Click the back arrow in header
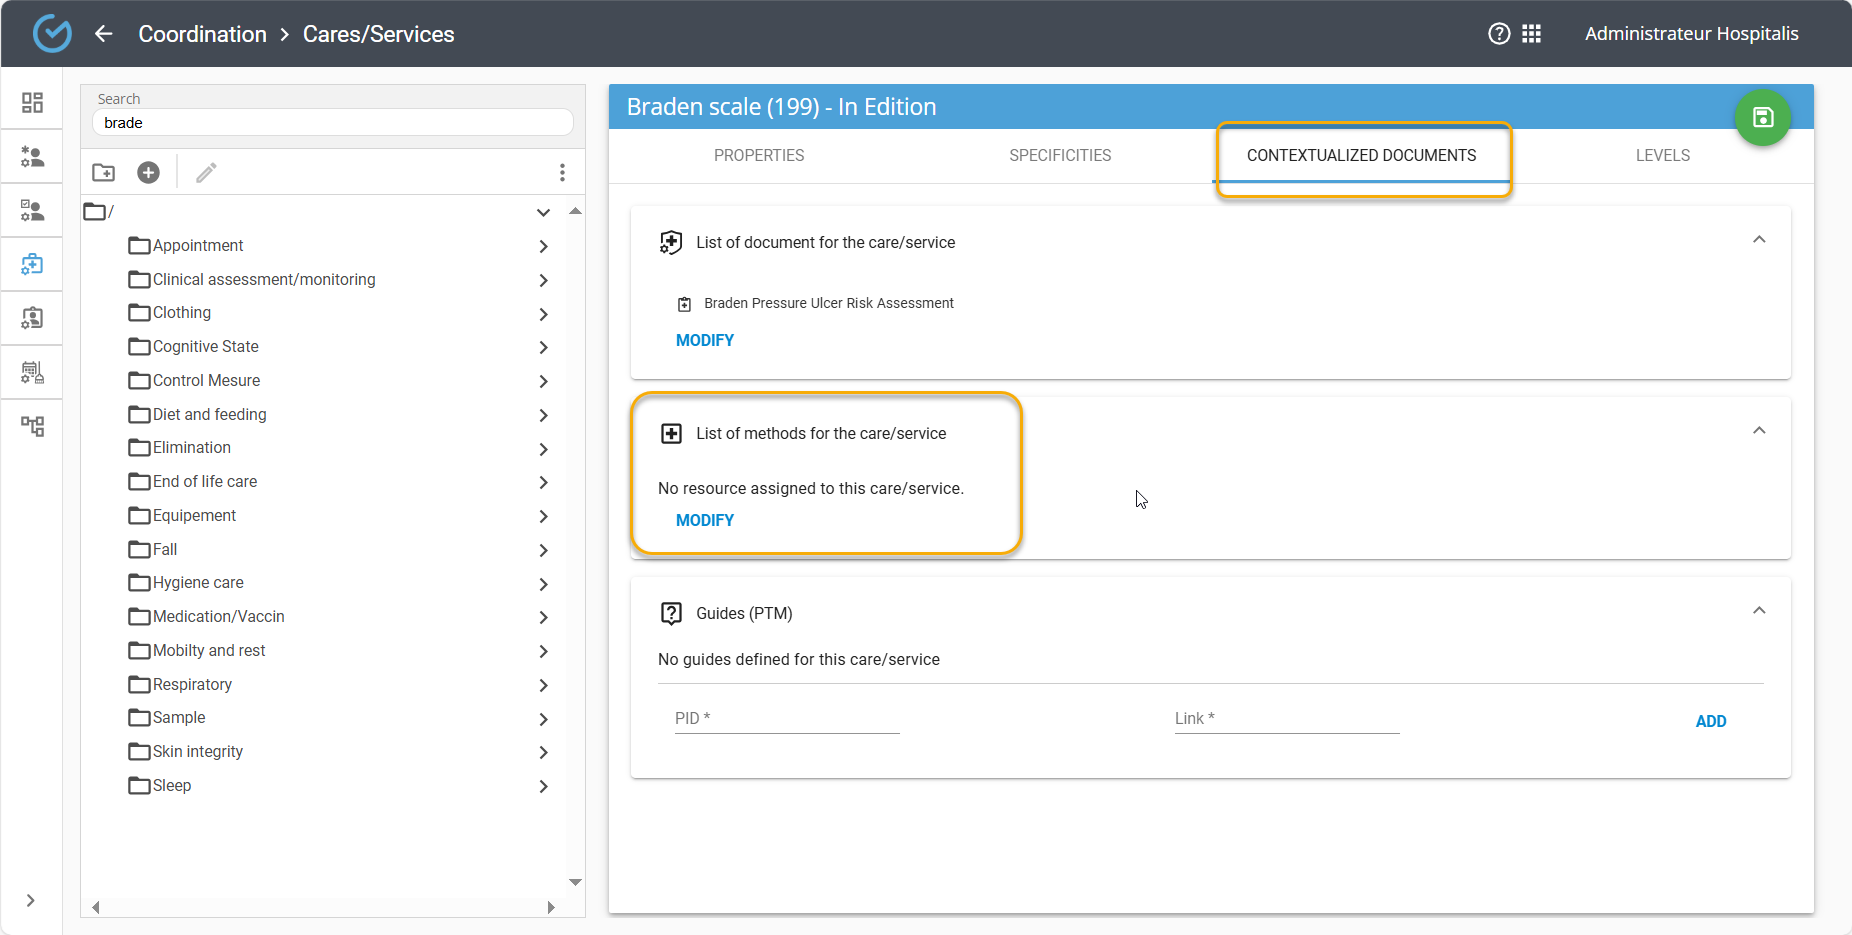Image resolution: width=1852 pixels, height=935 pixels. click(x=103, y=34)
